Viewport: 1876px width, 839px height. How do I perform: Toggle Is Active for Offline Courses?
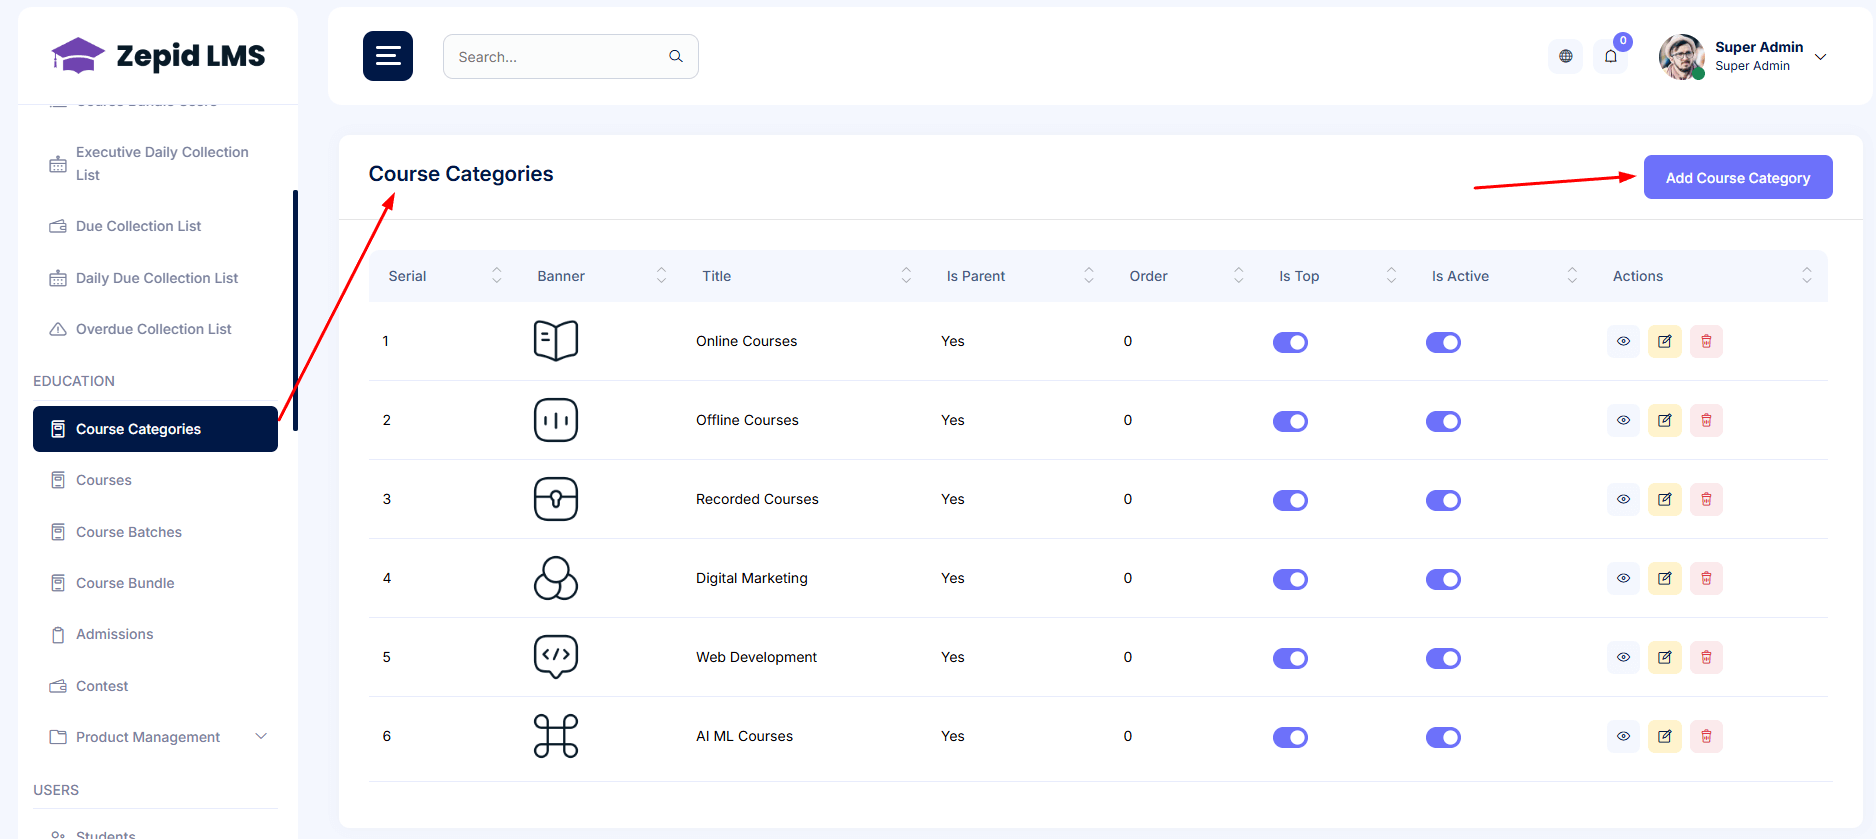coord(1444,422)
